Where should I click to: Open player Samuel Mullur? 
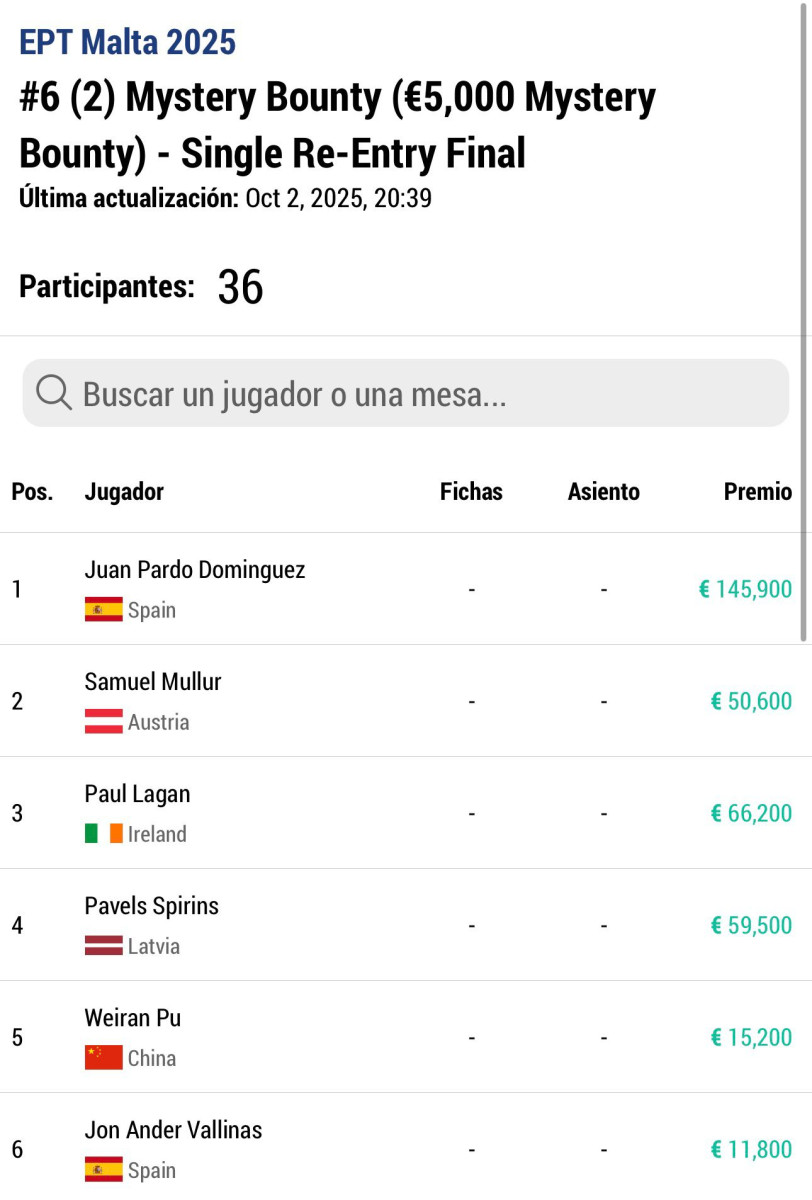click(153, 682)
